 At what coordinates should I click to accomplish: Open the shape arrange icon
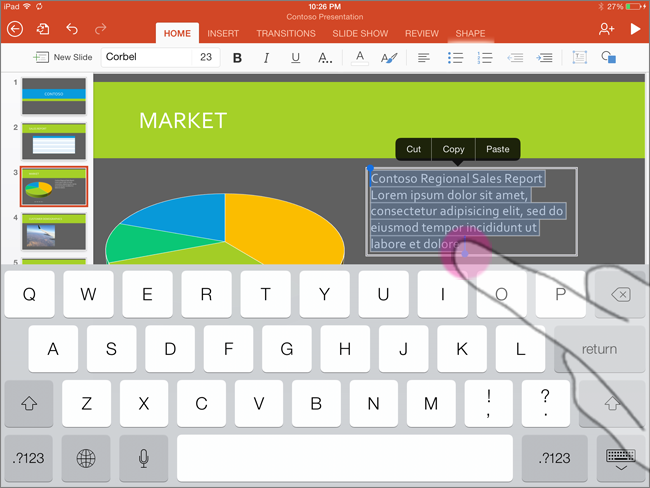point(608,58)
